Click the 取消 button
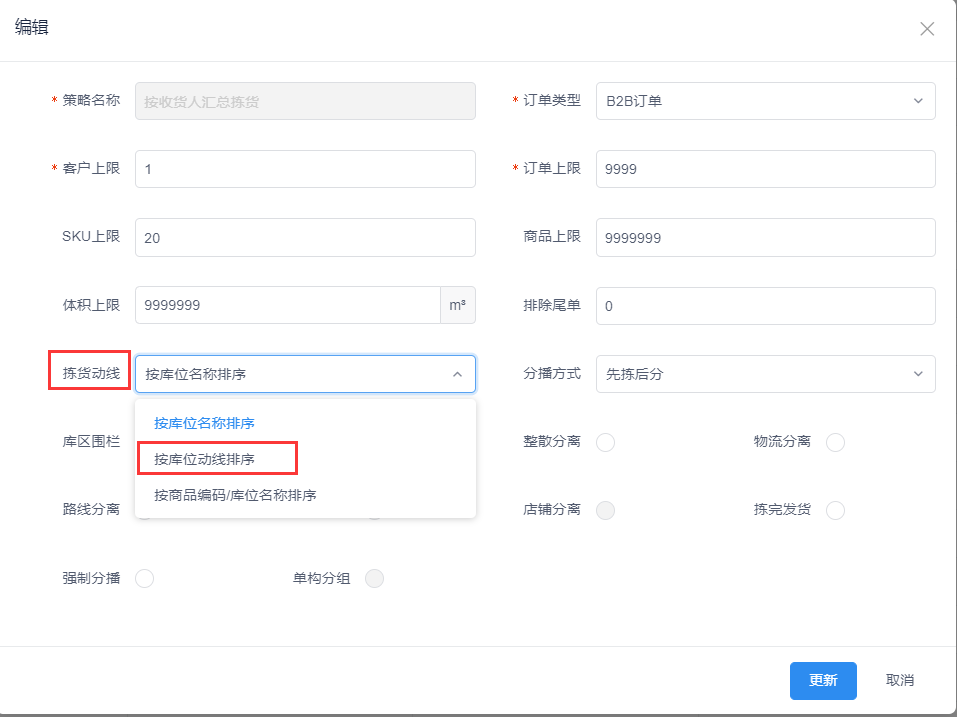The height and width of the screenshot is (717, 957). point(900,680)
